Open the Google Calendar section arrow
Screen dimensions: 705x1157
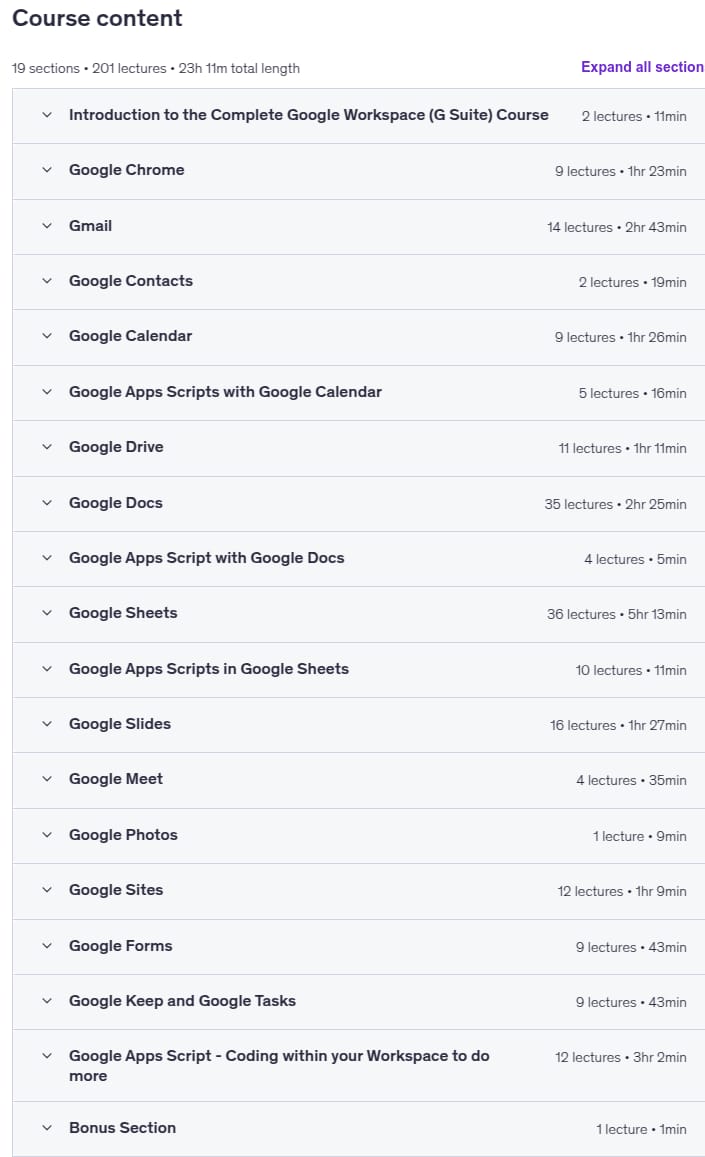tap(47, 336)
